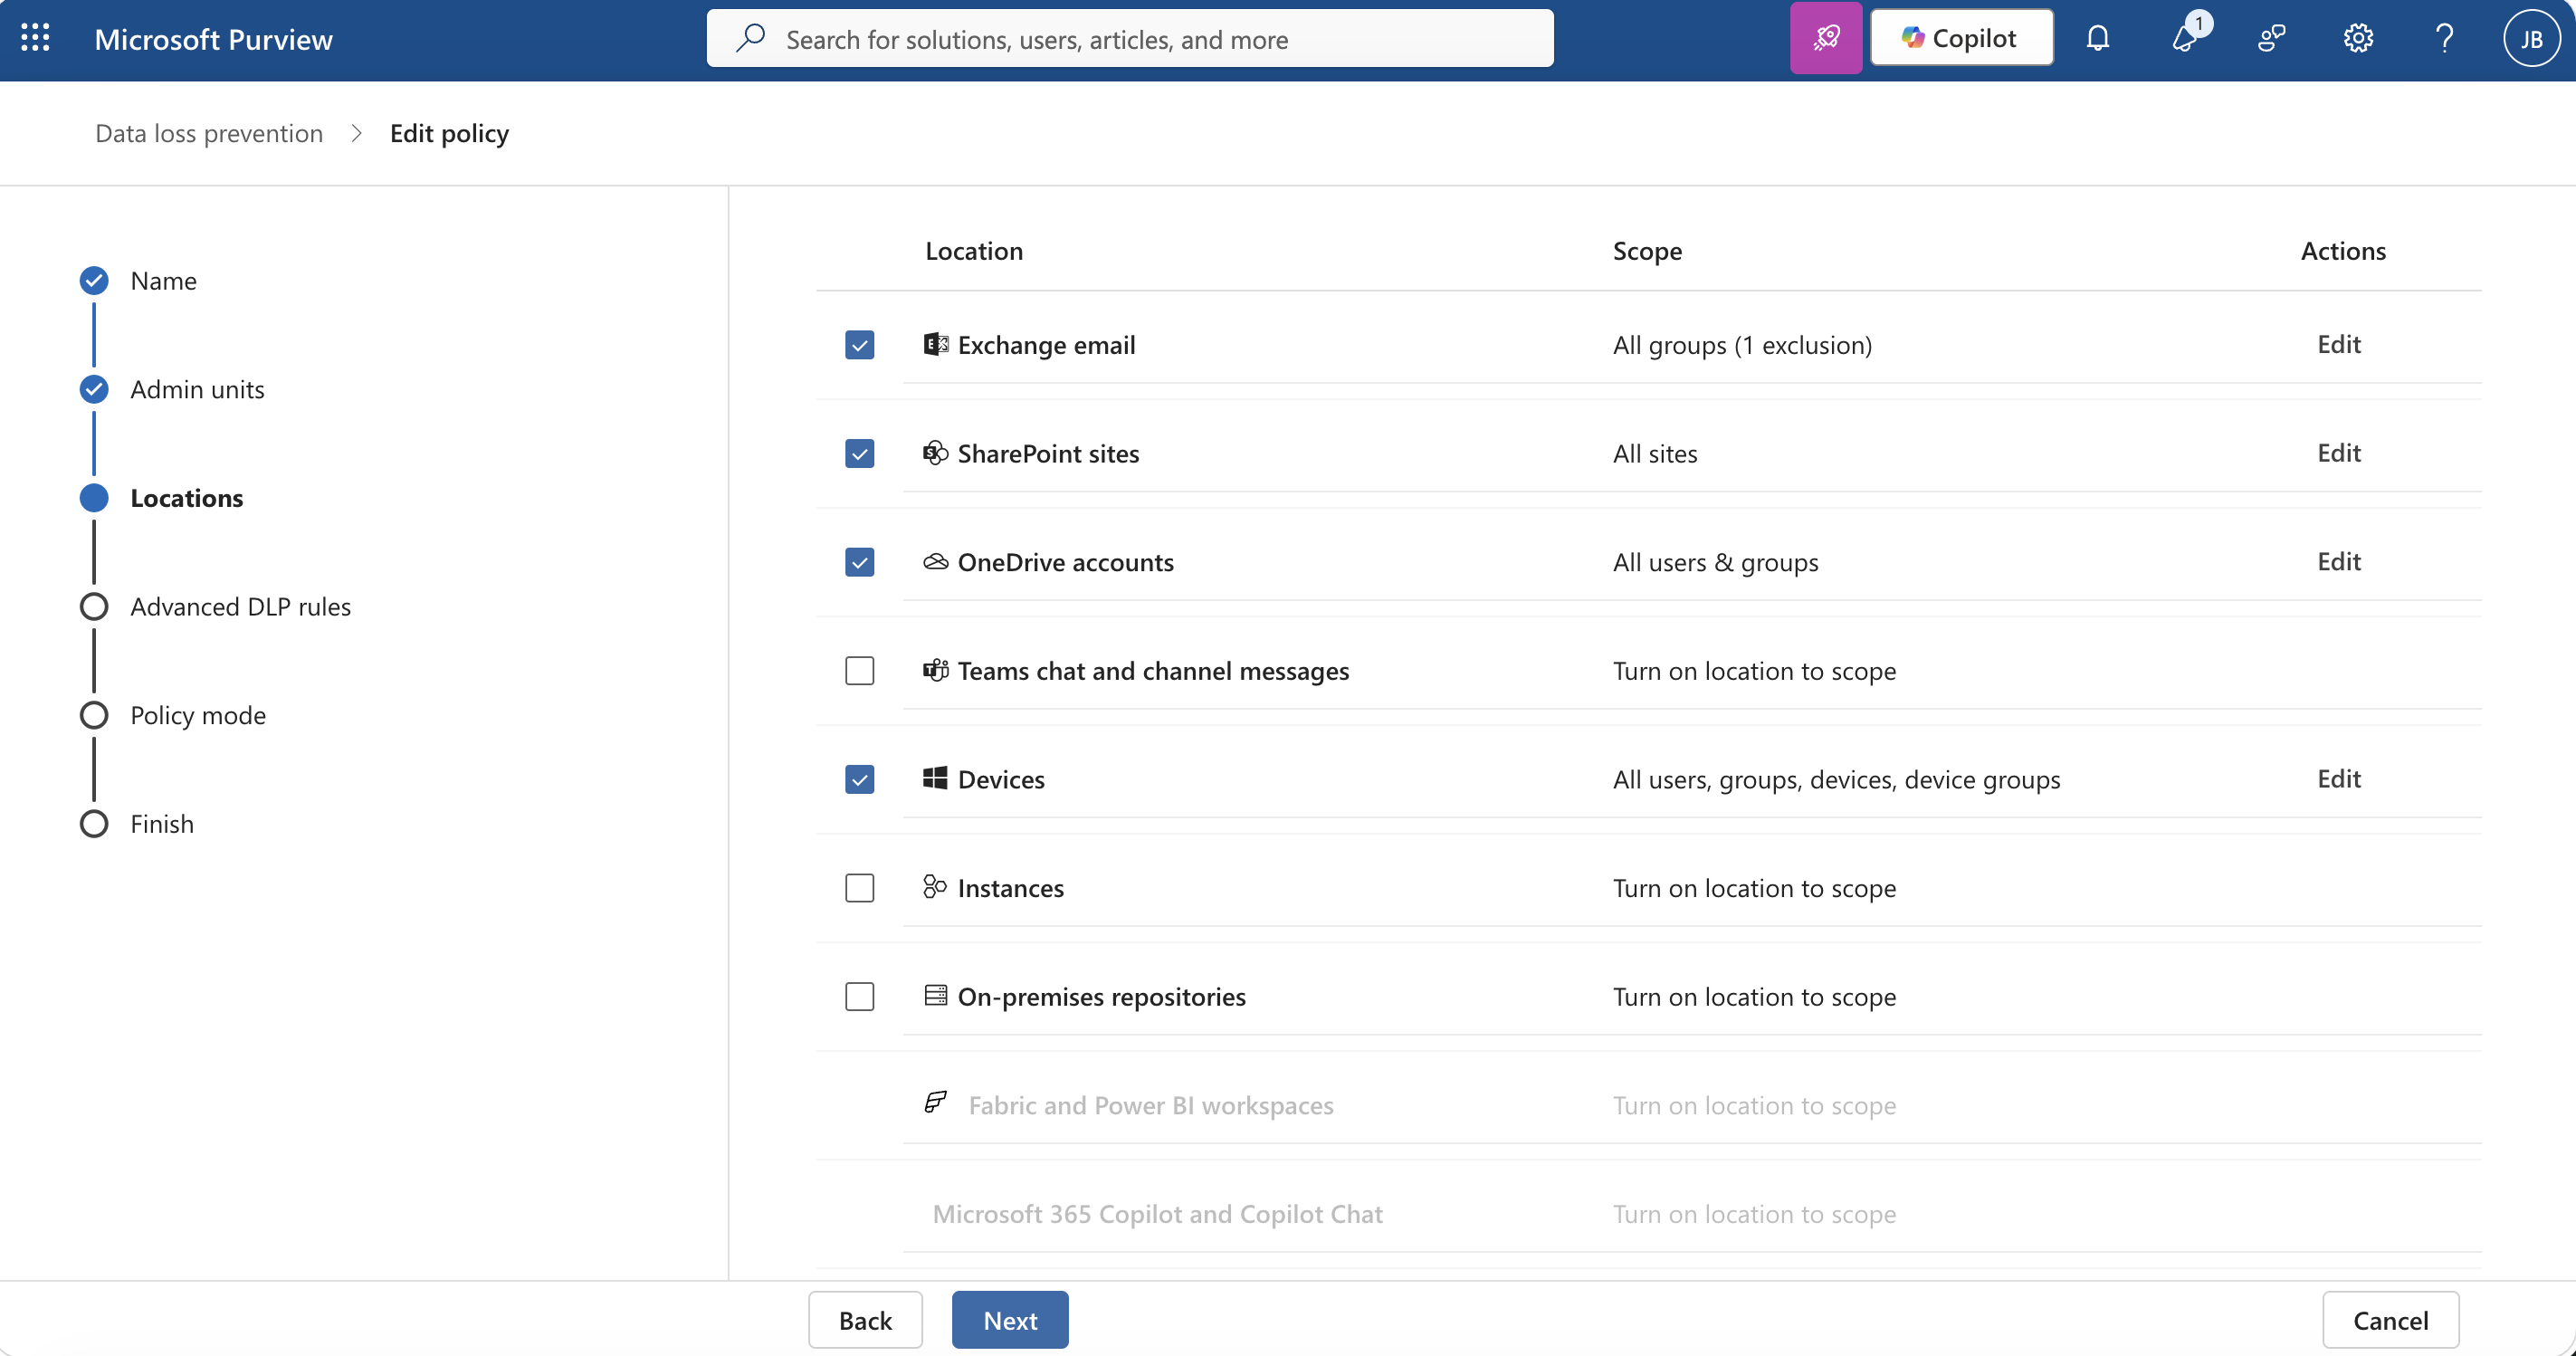Open the app launcher waffle menu
2576x1356 pixels.
coord(35,38)
